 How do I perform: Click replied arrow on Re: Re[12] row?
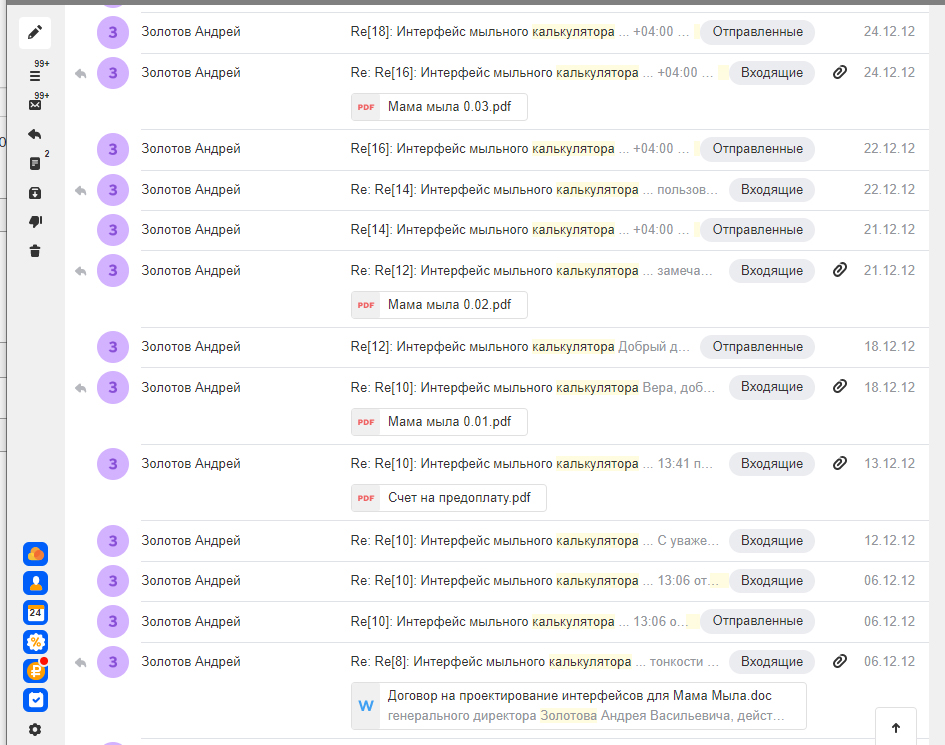[x=80, y=271]
